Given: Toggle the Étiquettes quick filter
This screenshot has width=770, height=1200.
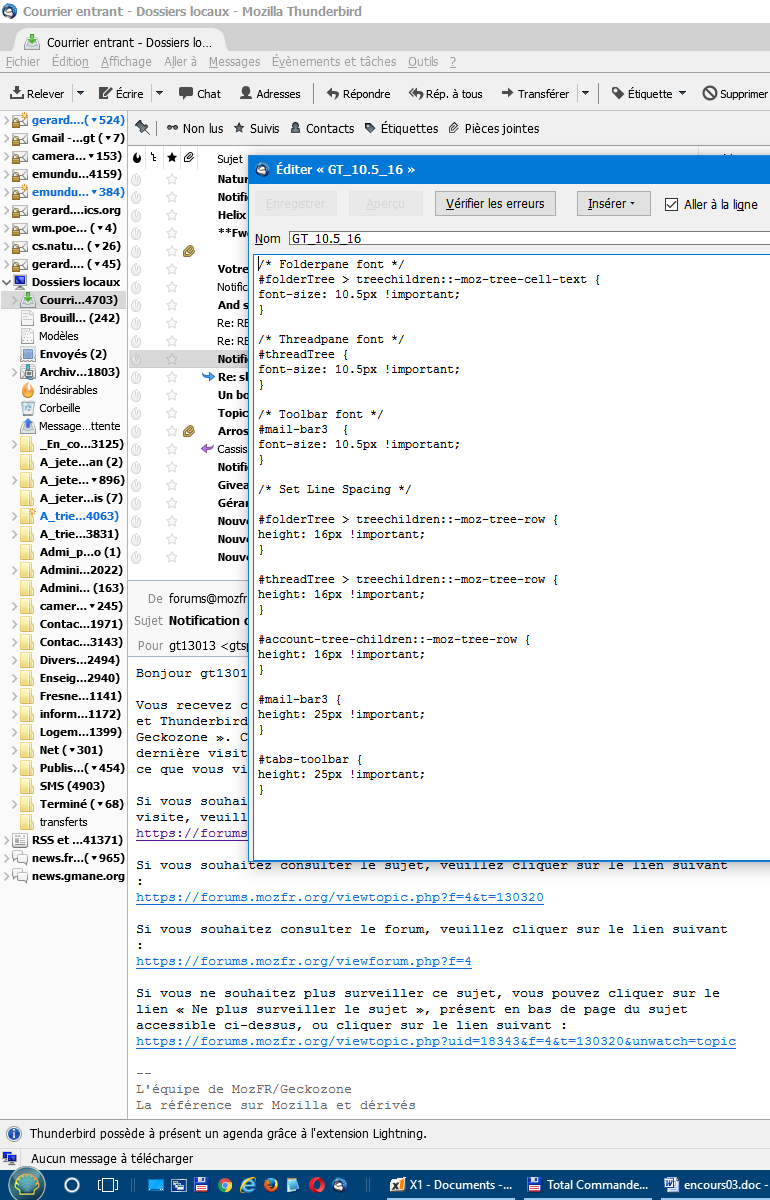Looking at the screenshot, I should click(x=401, y=128).
